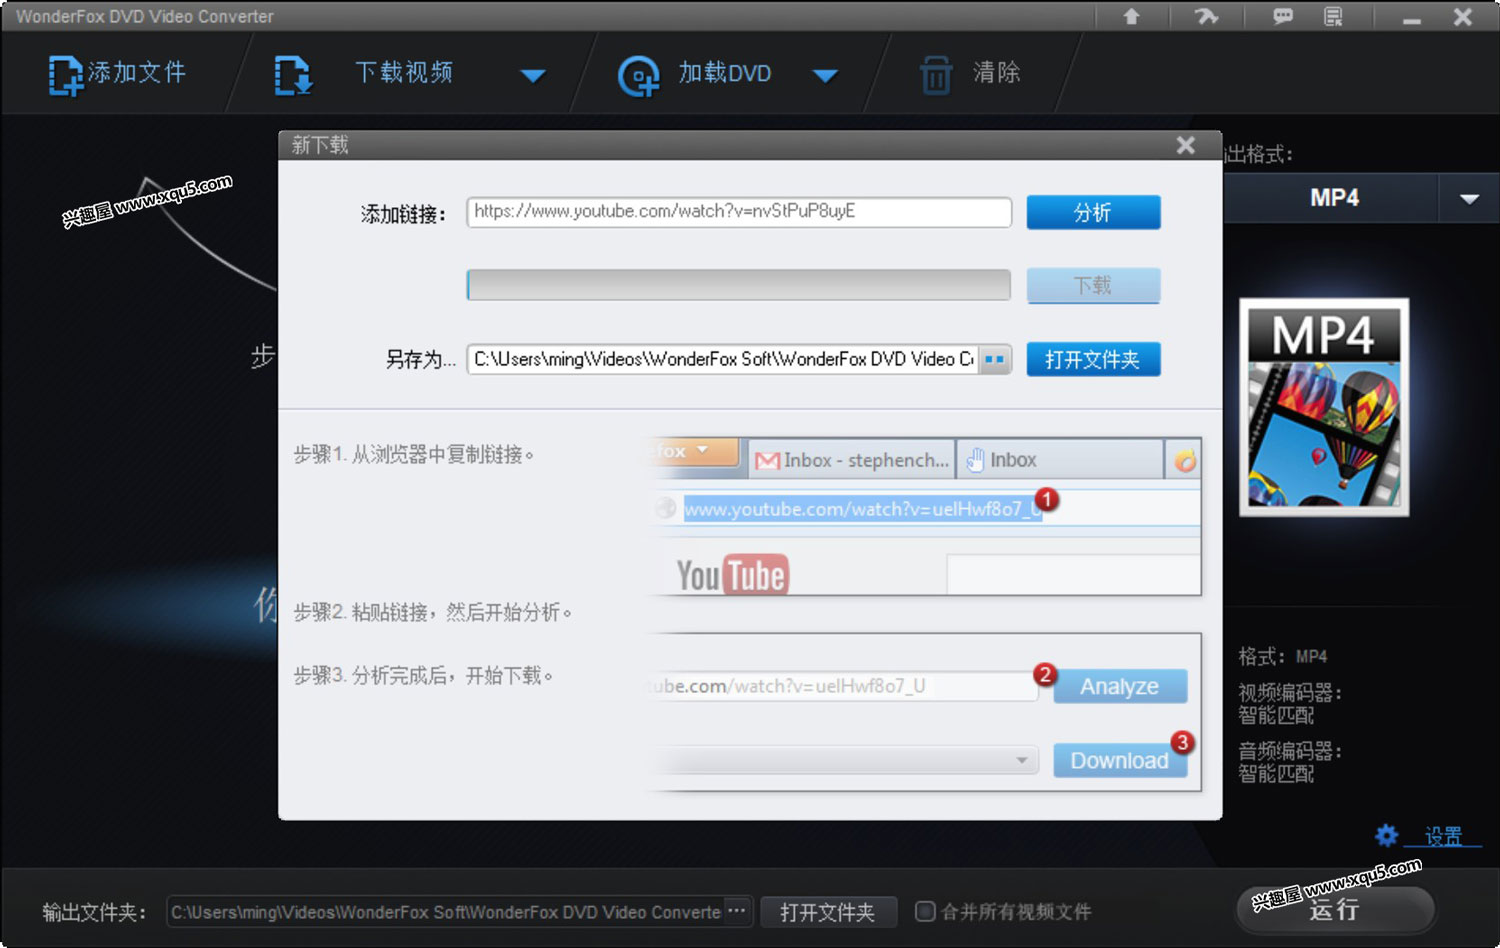Viewport: 1500px width, 948px height.
Task: Click 步骤3 start download instruction text
Action: tap(423, 676)
